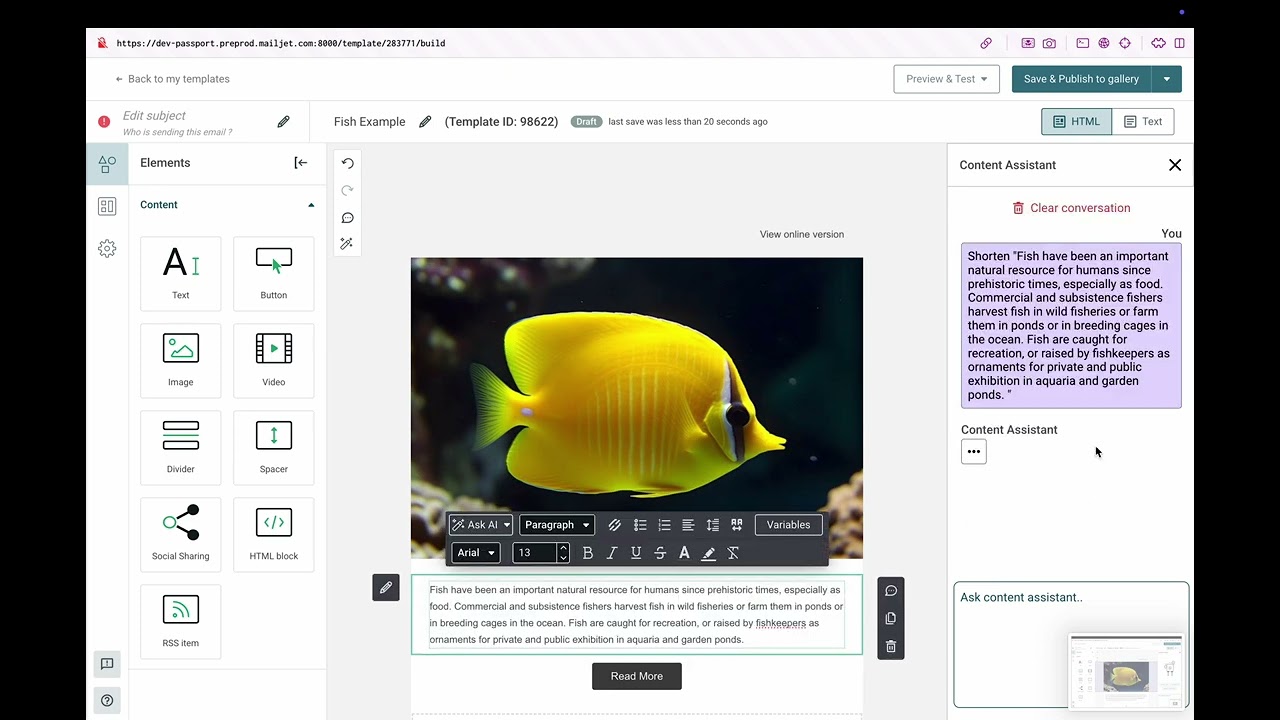The height and width of the screenshot is (720, 1280).
Task: Open the feedback icon at bottom left
Action: point(107,664)
